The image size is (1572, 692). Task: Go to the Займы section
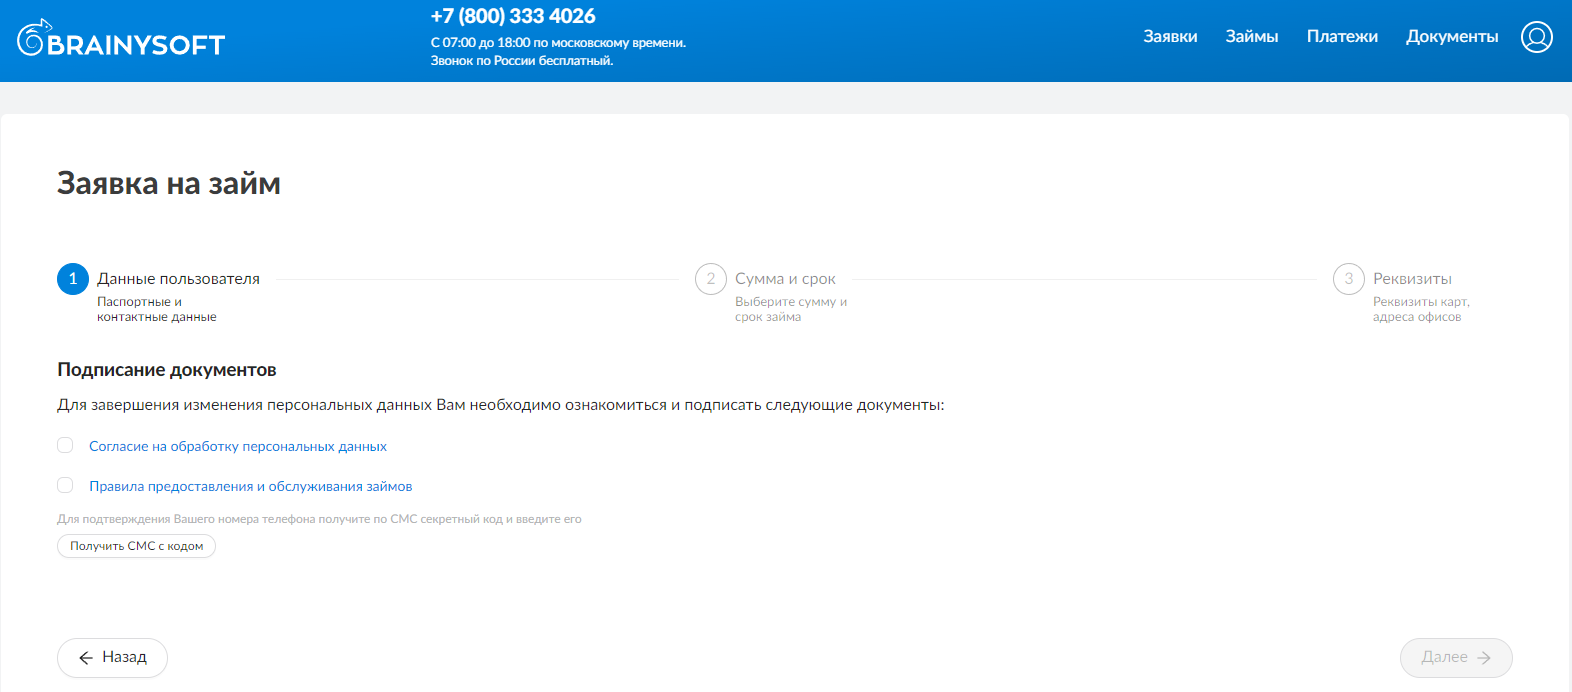(x=1251, y=37)
